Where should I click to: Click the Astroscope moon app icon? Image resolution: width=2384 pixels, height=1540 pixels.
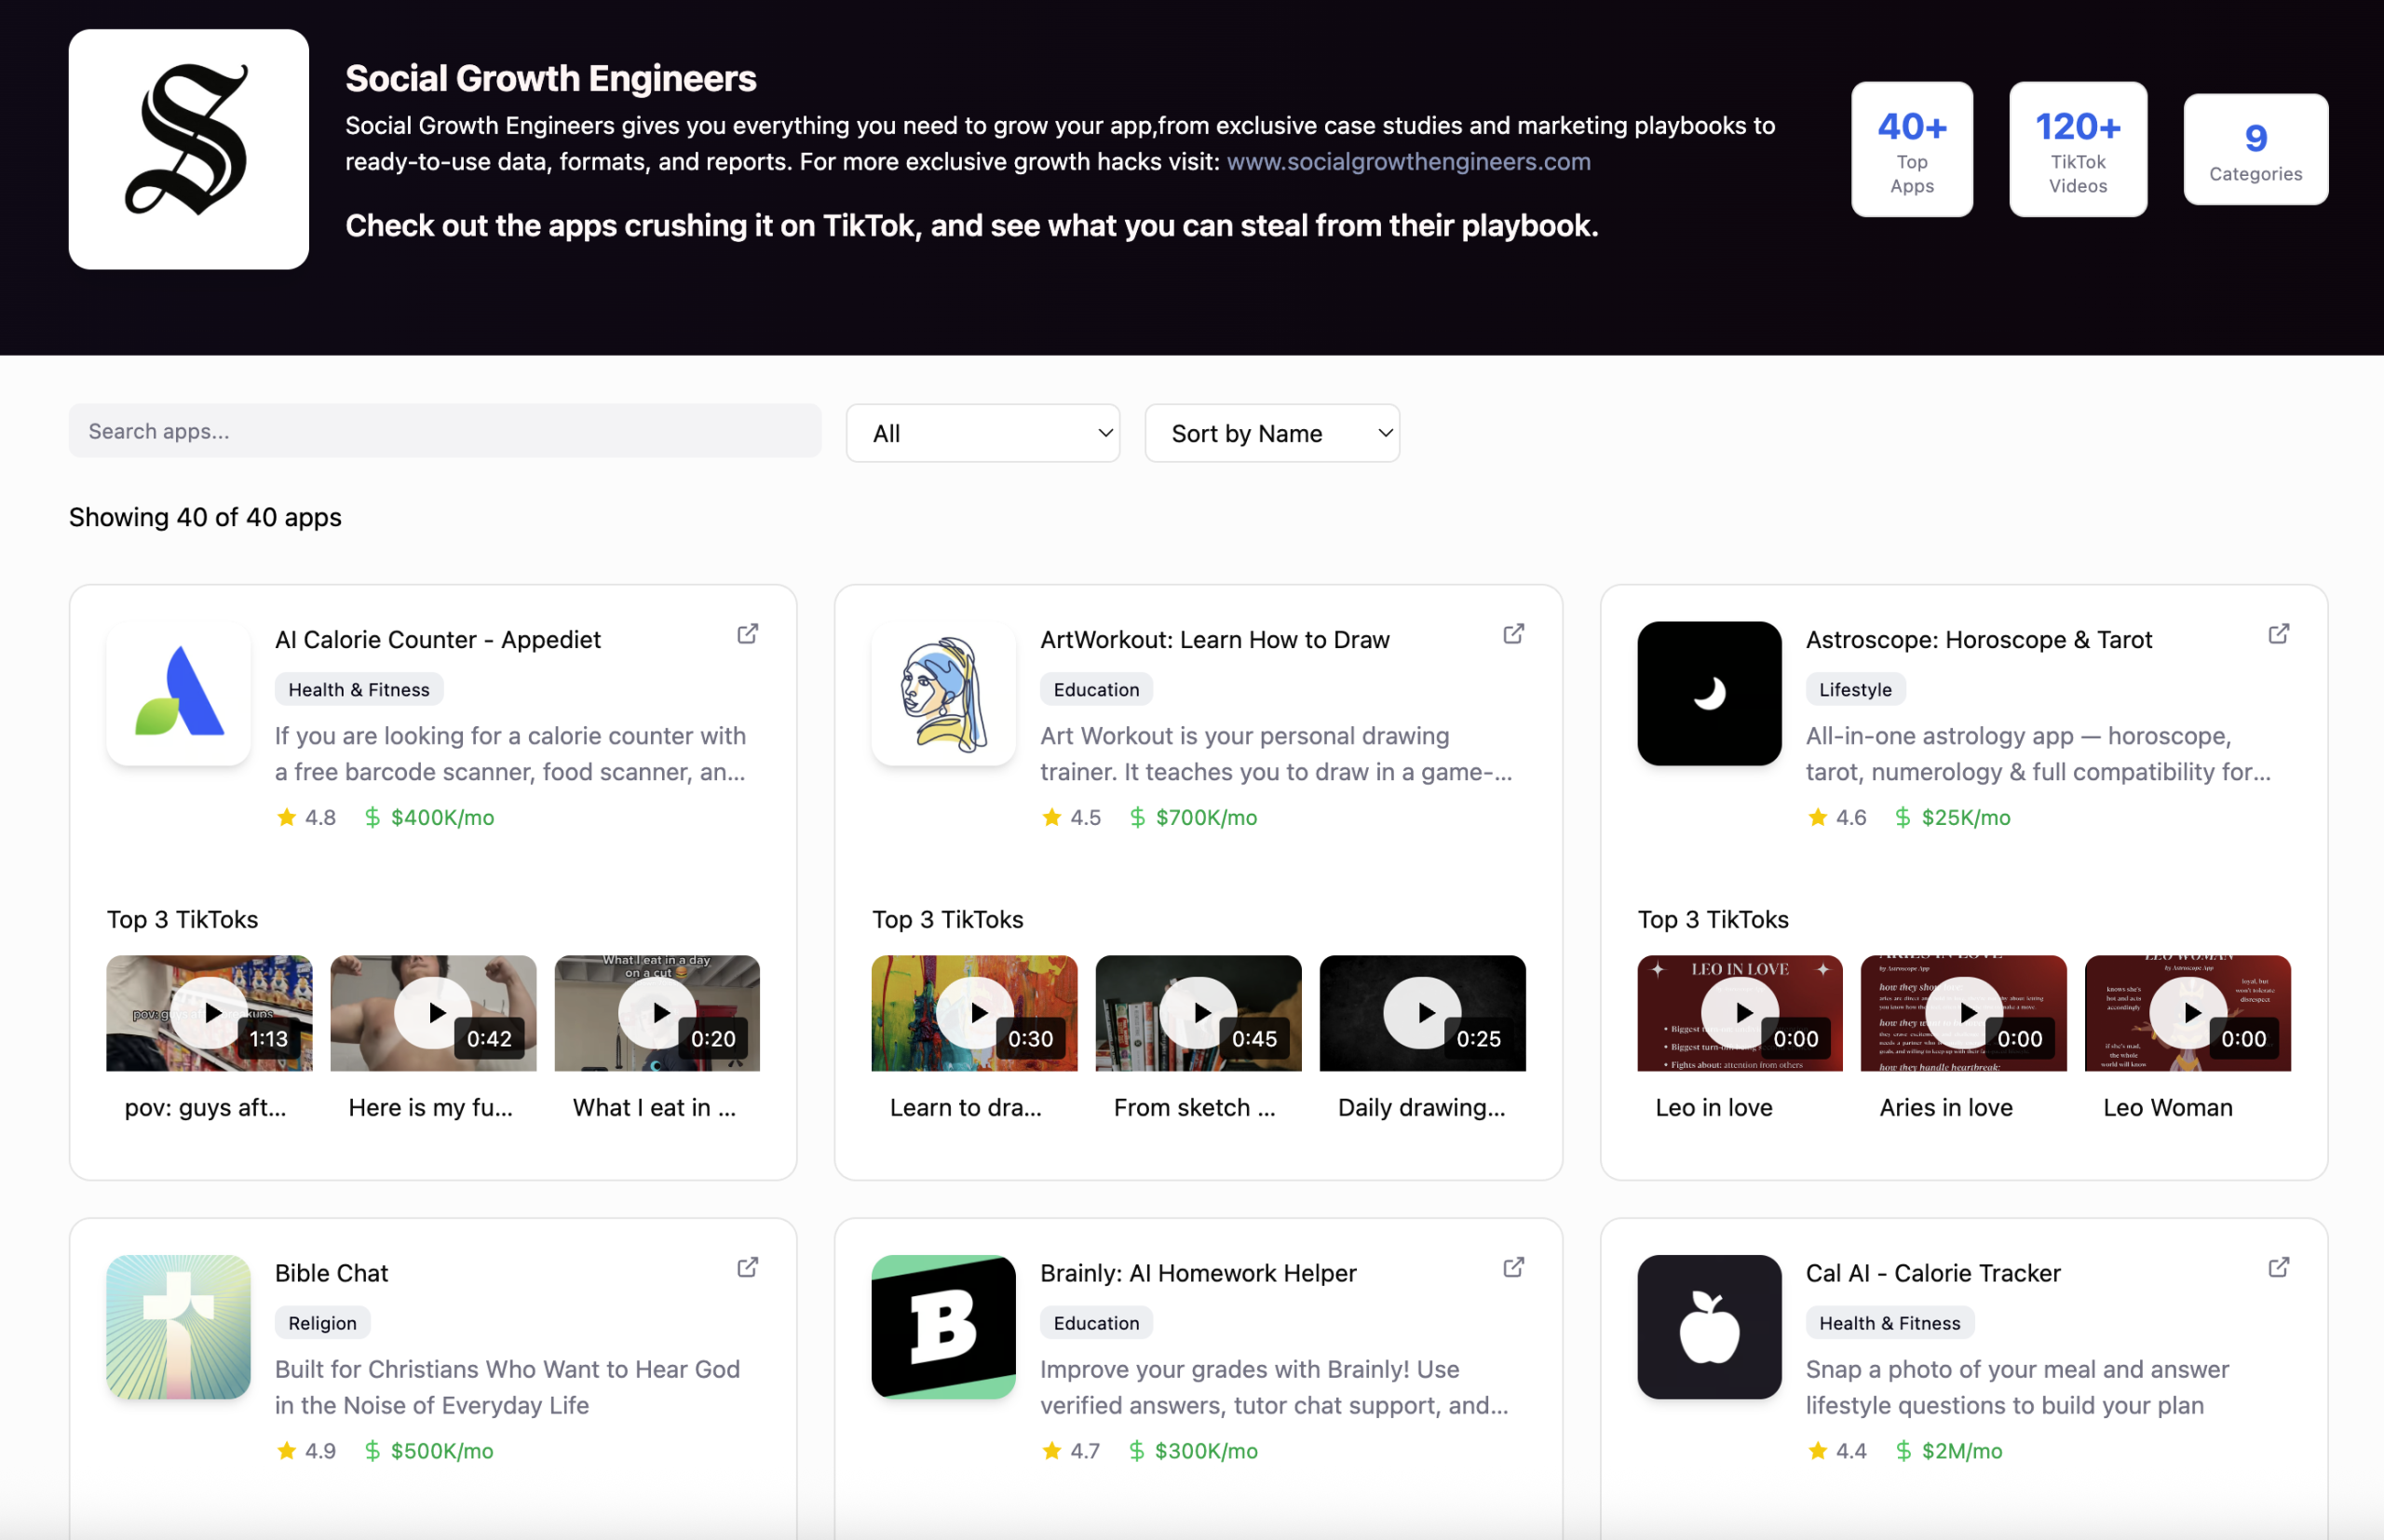pyautogui.click(x=1708, y=693)
